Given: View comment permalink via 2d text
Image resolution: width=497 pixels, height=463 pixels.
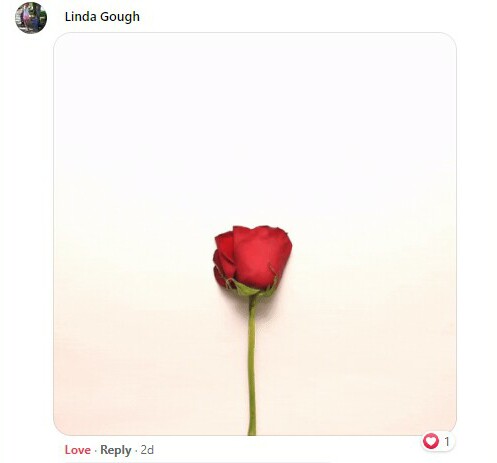Looking at the screenshot, I should tap(147, 450).
